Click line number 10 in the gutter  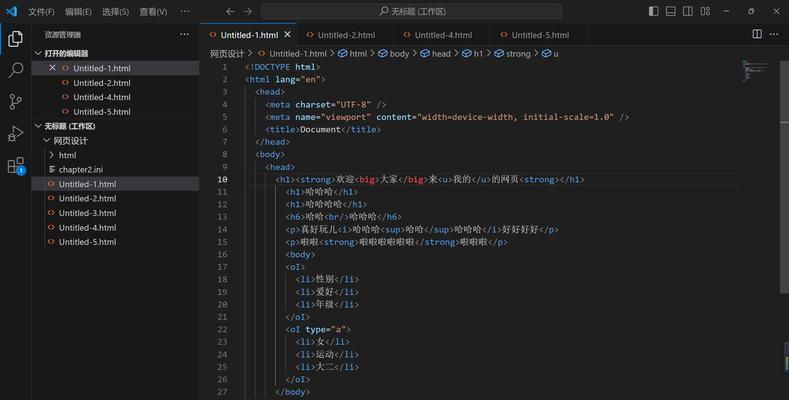[222, 179]
